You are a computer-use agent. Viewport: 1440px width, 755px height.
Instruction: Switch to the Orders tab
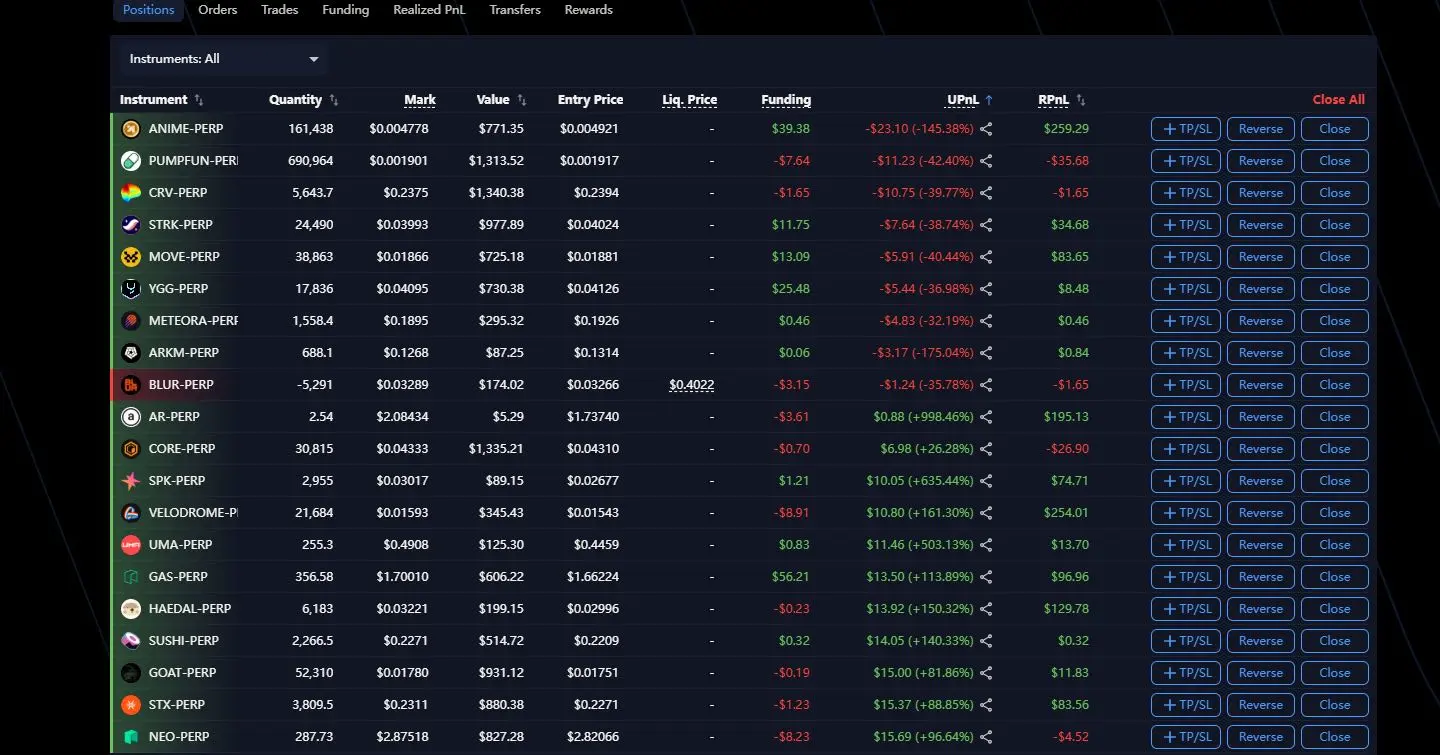[218, 10]
